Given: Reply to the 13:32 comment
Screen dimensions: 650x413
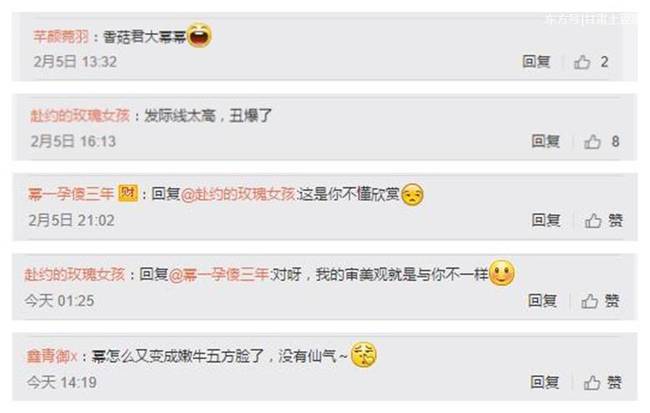Looking at the screenshot, I should pyautogui.click(x=536, y=62).
